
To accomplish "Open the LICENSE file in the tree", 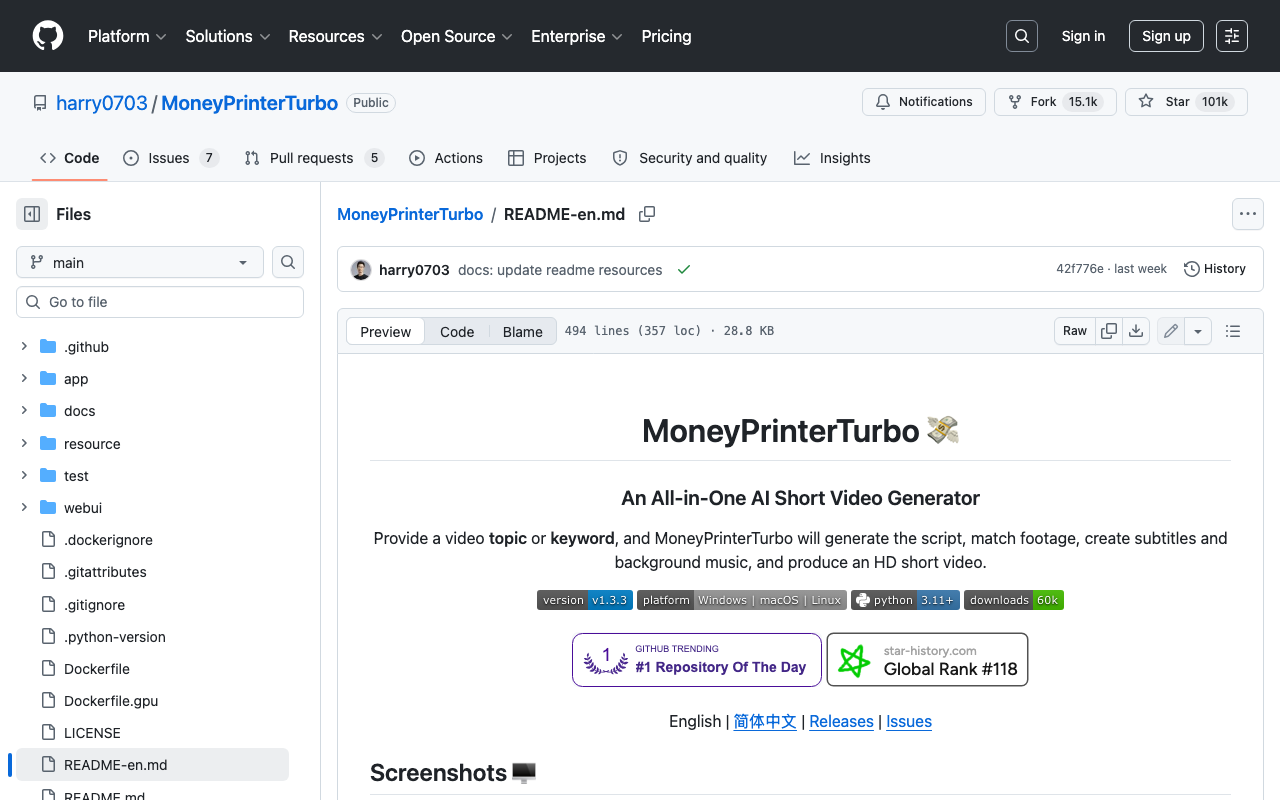I will click(x=92, y=733).
